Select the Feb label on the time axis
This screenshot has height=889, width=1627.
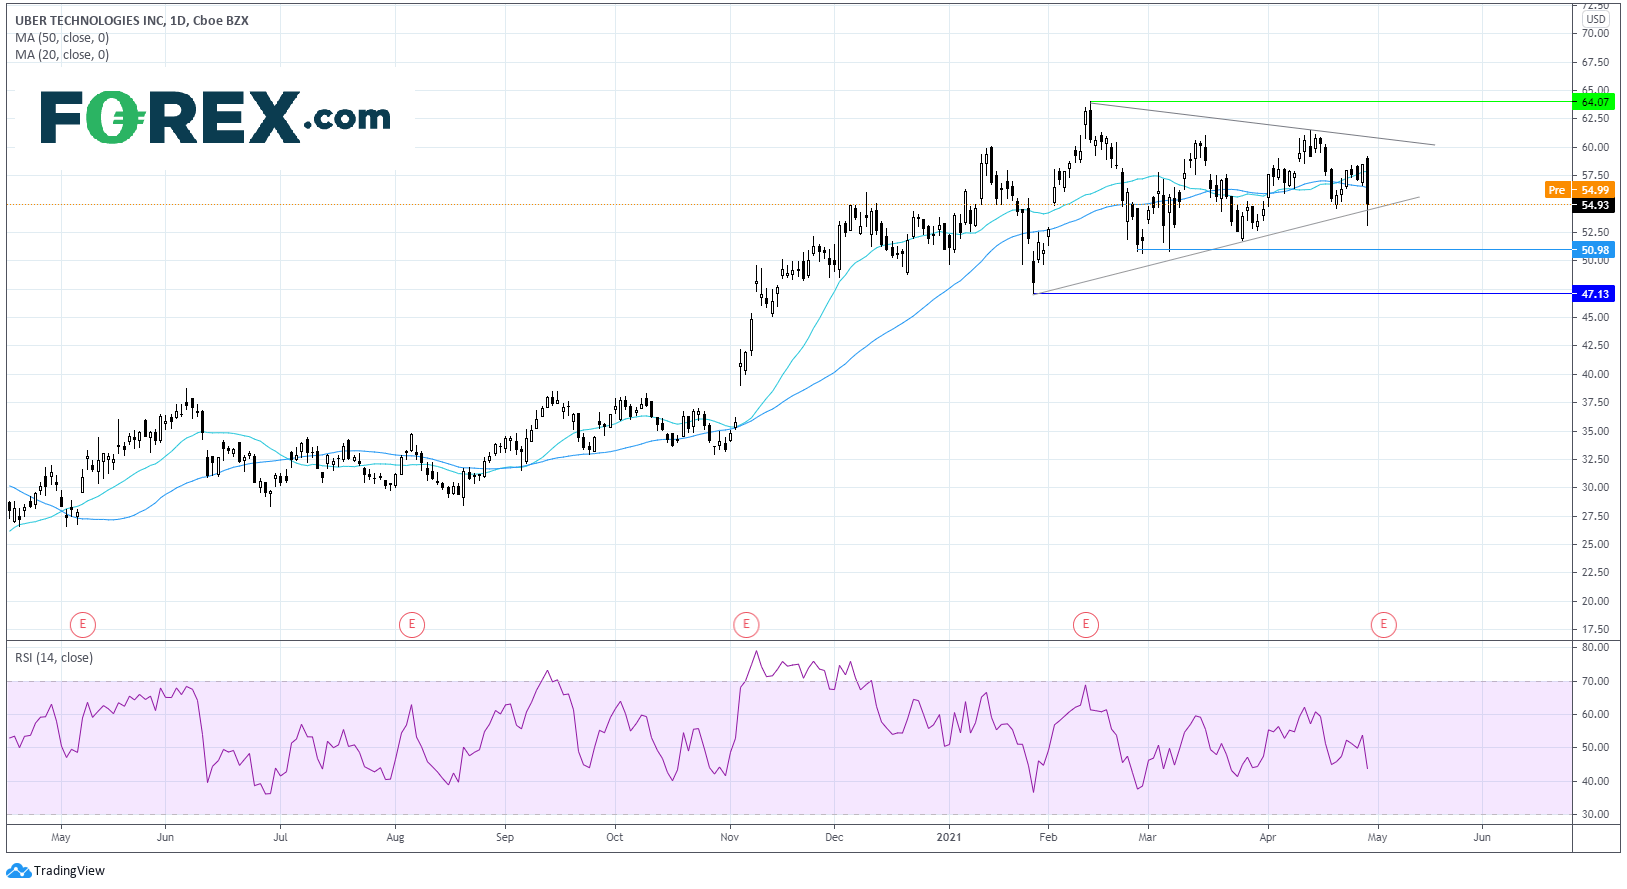[1048, 837]
